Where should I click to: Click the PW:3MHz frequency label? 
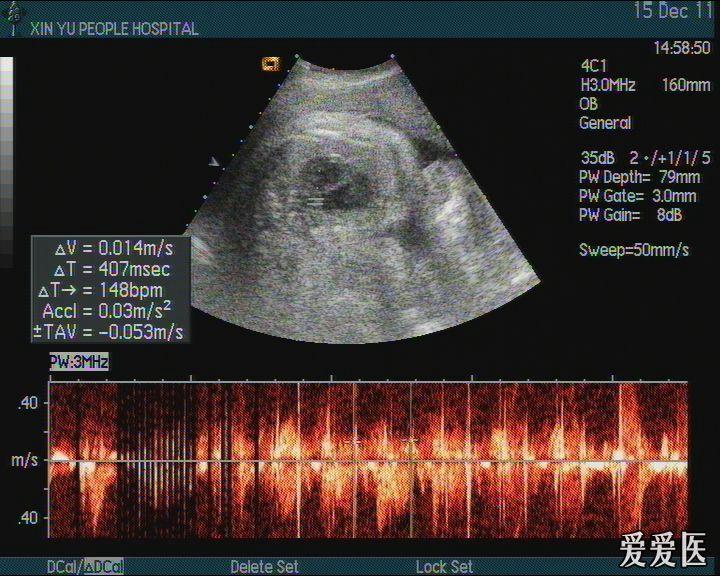pos(79,362)
